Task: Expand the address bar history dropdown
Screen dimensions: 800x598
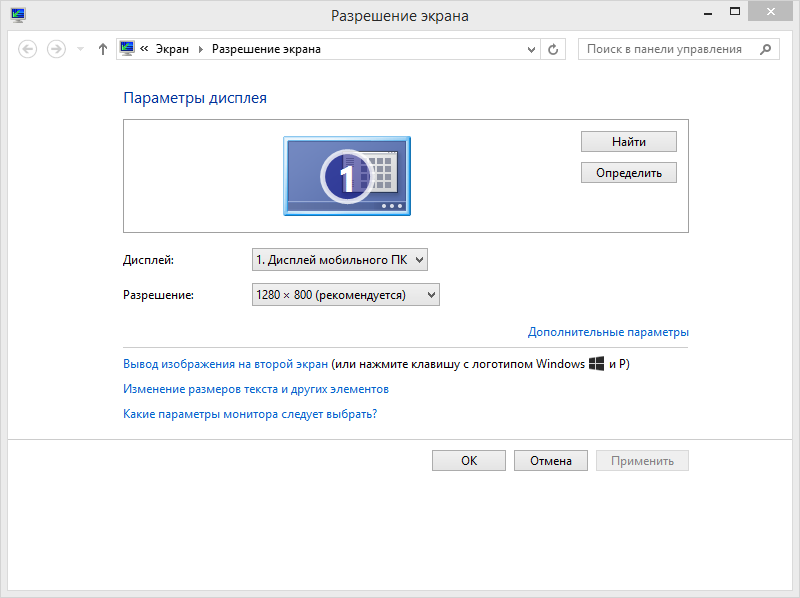Action: pyautogui.click(x=531, y=49)
